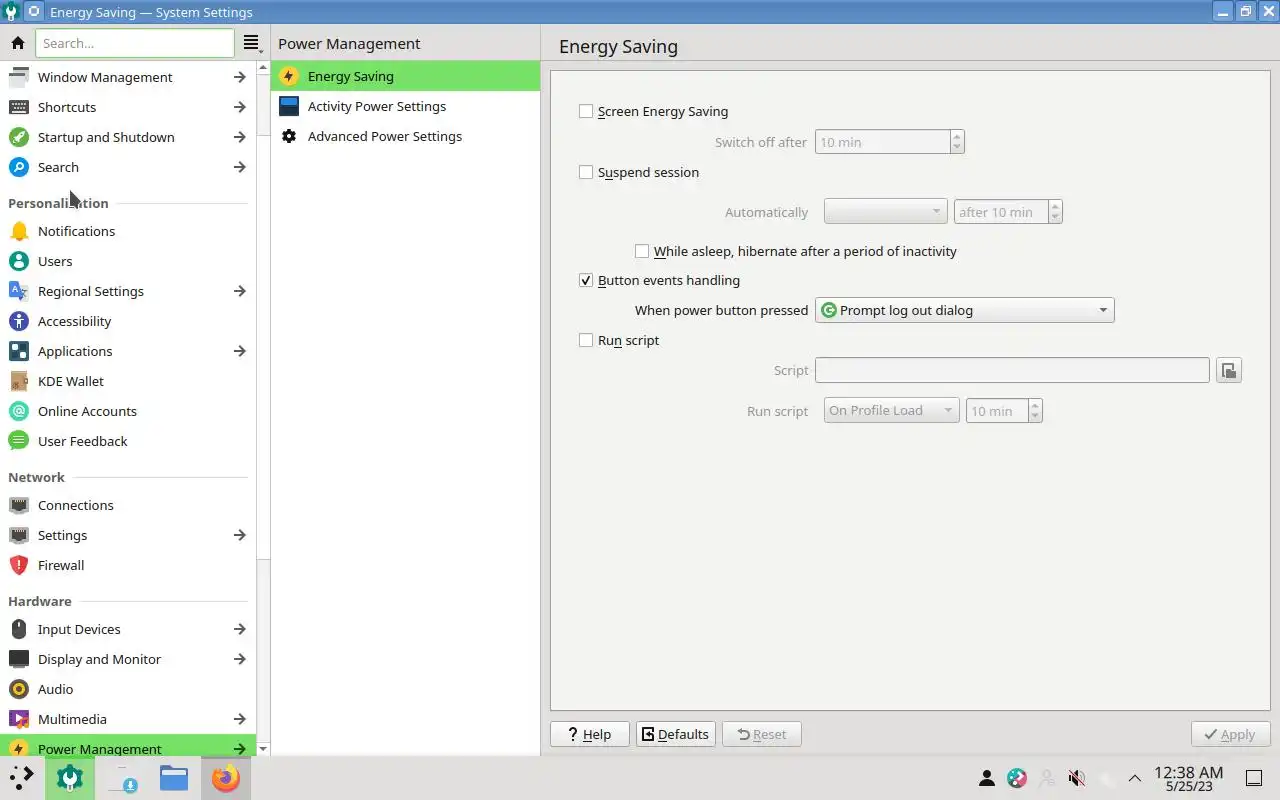Expand Regional Settings arrow

(239, 291)
